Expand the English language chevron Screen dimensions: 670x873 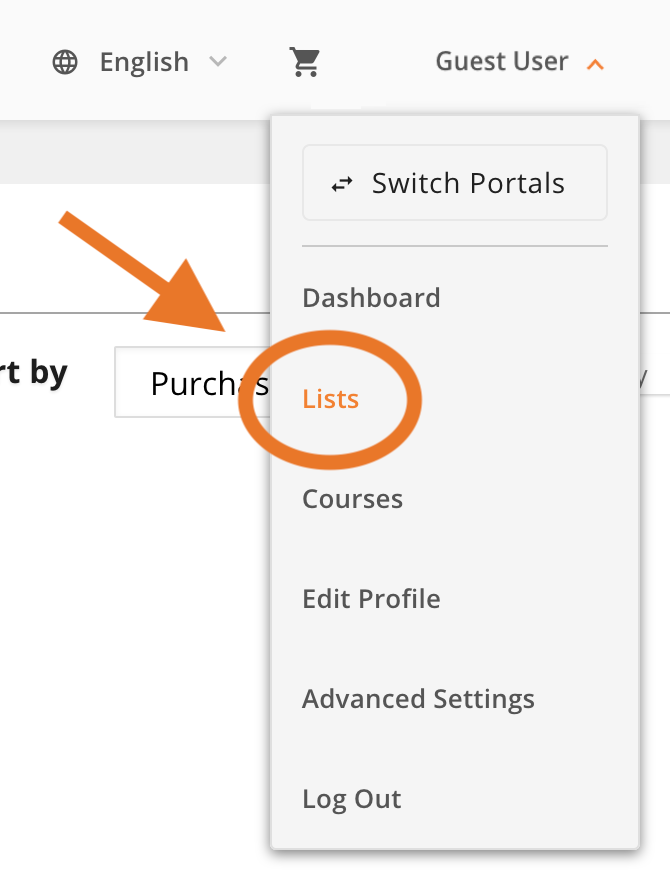point(218,61)
